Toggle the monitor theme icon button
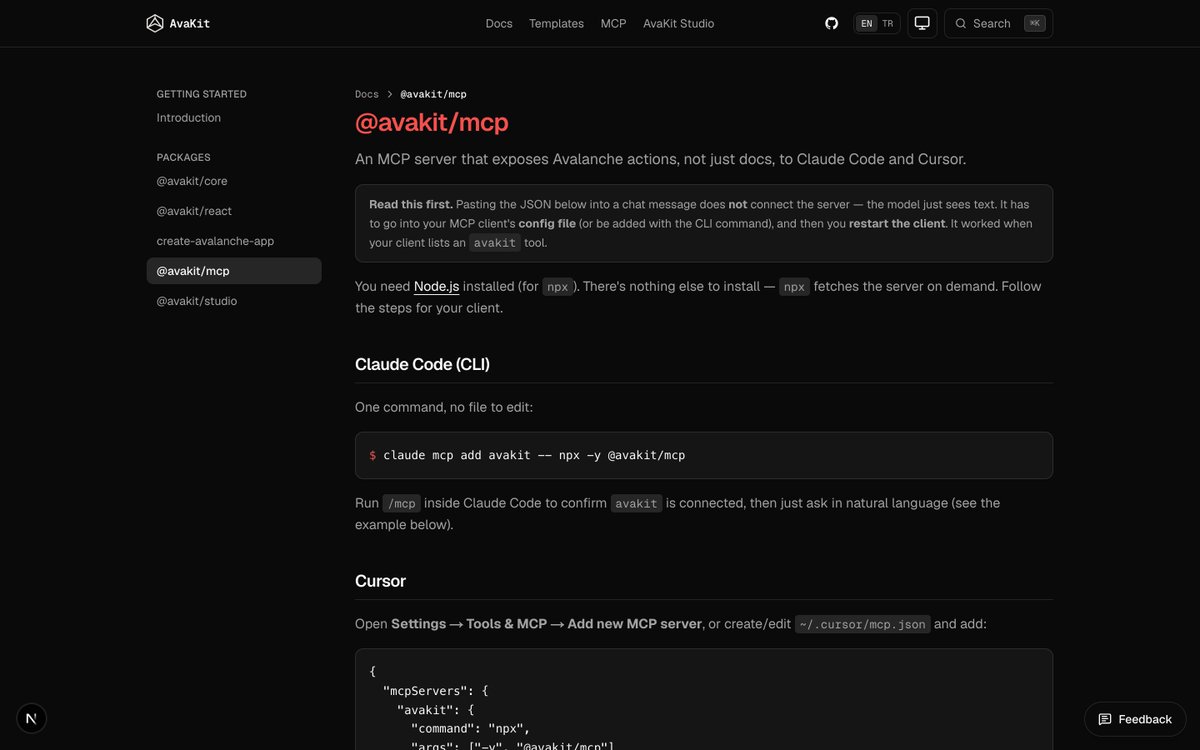Viewport: 1200px width, 750px height. pyautogui.click(x=922, y=23)
